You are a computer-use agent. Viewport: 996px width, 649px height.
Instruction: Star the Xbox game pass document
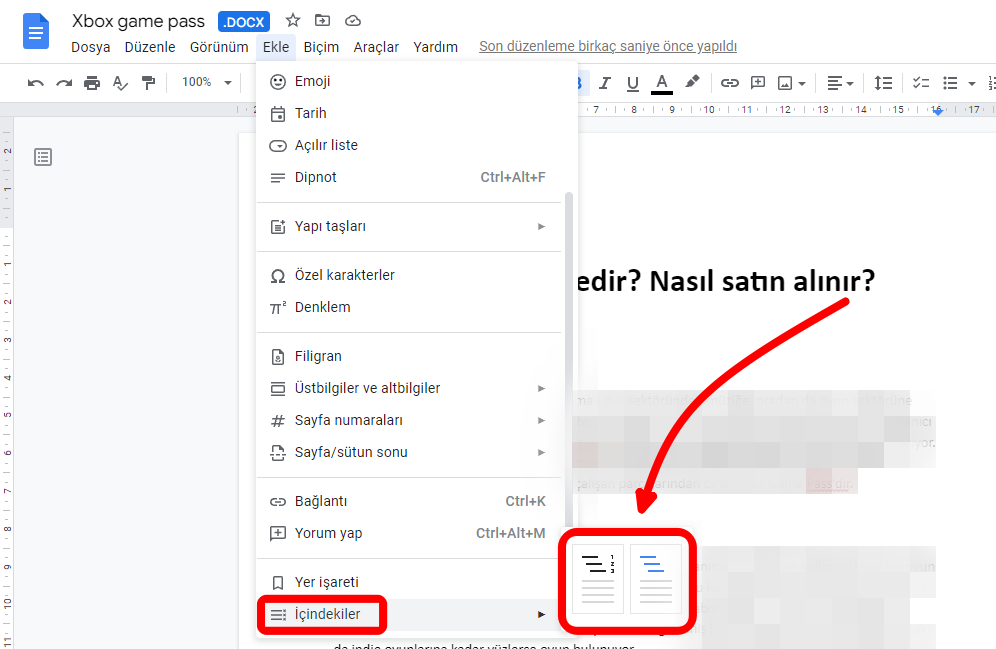[293, 20]
